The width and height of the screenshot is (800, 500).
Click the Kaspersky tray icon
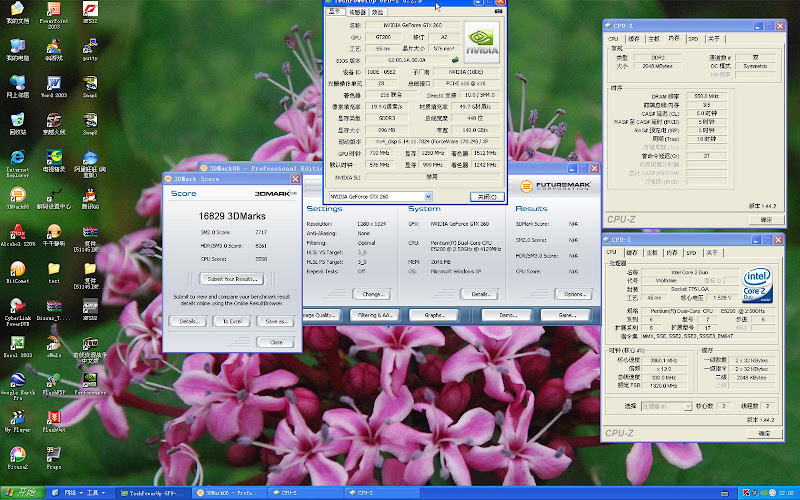746,493
